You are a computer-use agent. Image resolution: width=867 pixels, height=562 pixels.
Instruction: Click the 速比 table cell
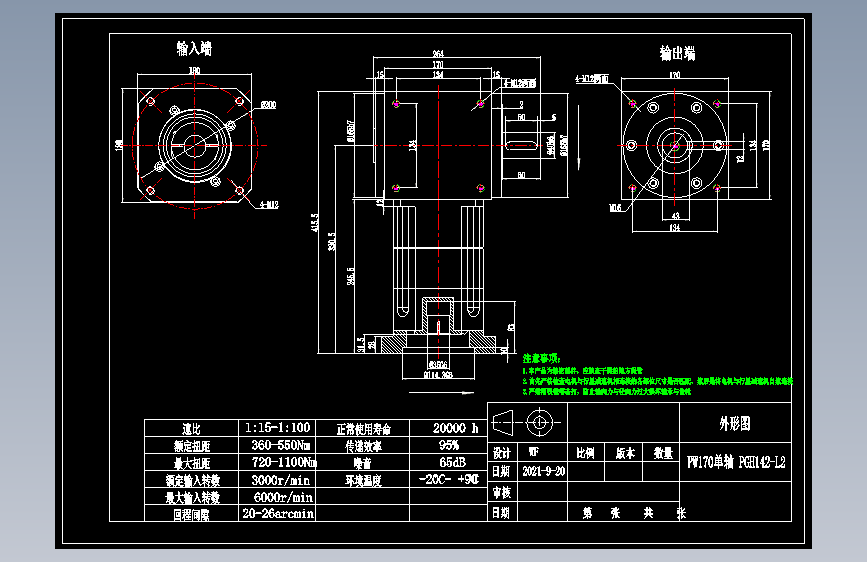point(191,429)
